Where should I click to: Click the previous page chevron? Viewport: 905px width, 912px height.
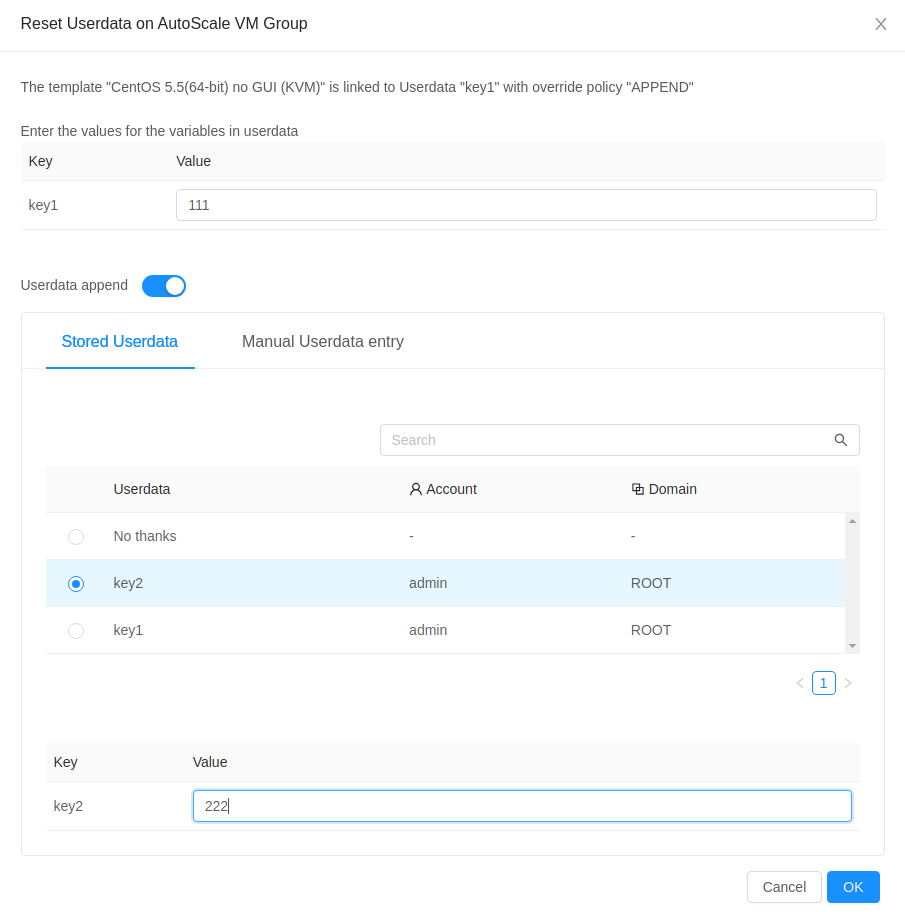point(799,683)
